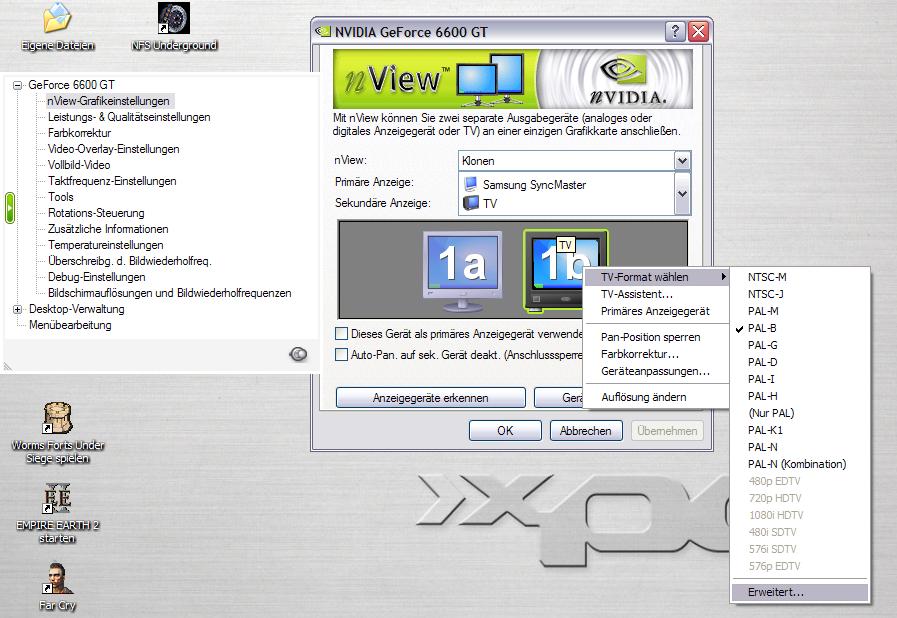
Task: Select Primäres Anzeigegerät menu entry
Action: point(656,311)
